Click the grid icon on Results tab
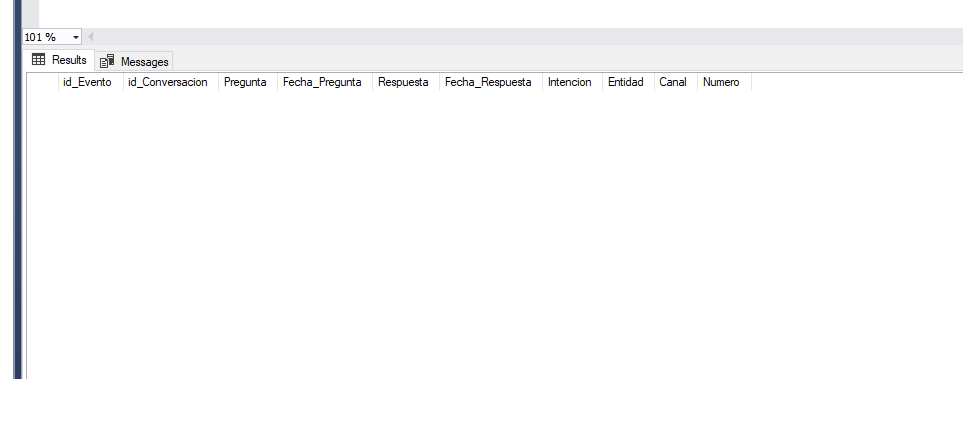Image resolution: width=963 pixels, height=434 pixels. [38, 60]
